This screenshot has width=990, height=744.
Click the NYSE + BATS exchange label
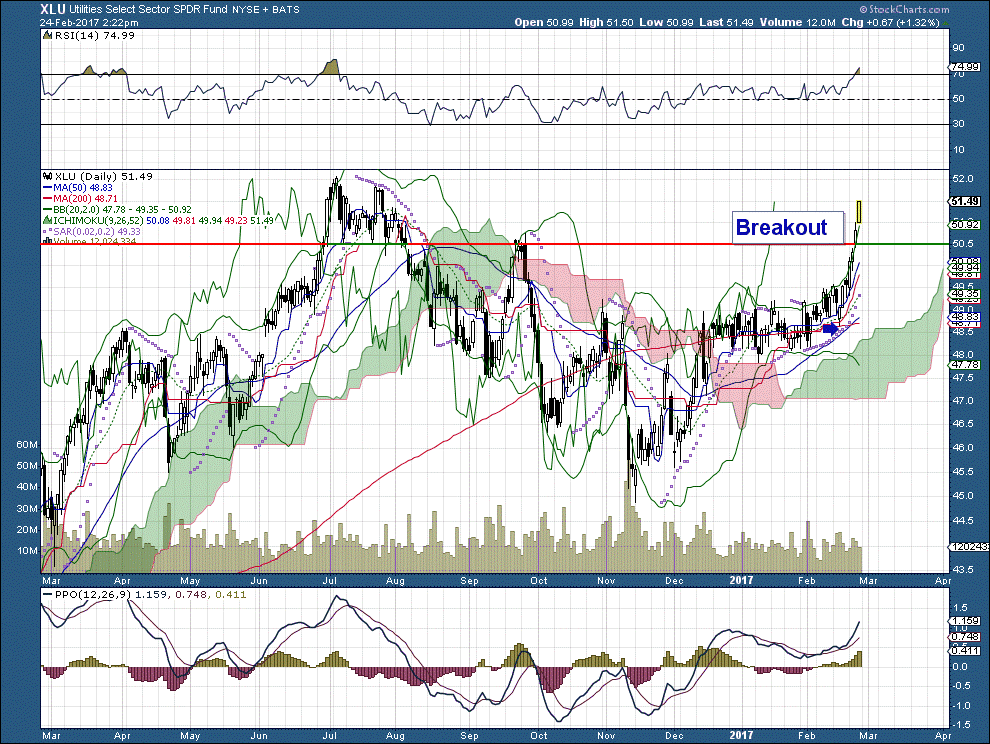[x=266, y=9]
